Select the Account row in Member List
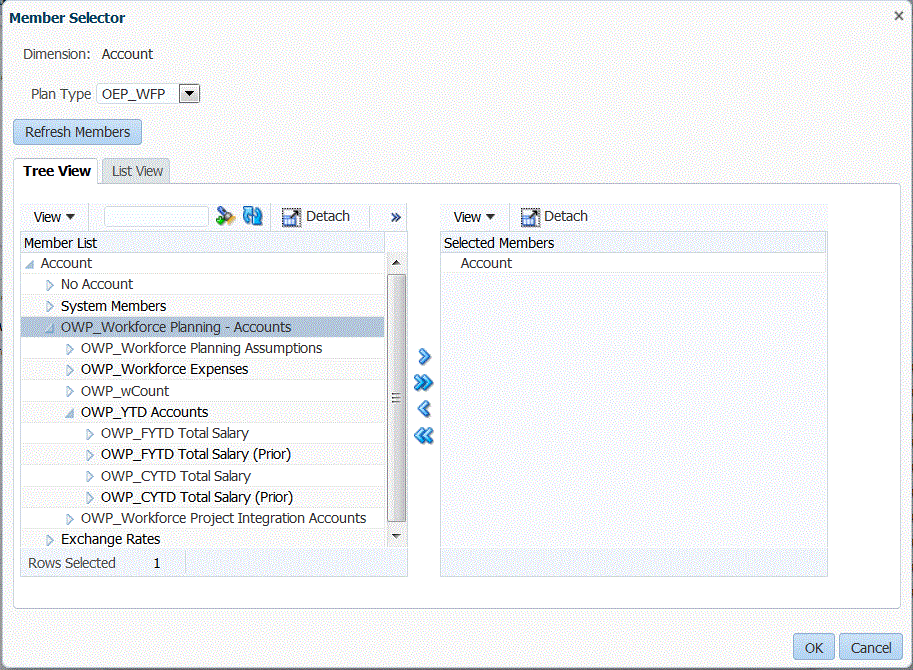Image resolution: width=913 pixels, height=670 pixels. click(x=203, y=264)
